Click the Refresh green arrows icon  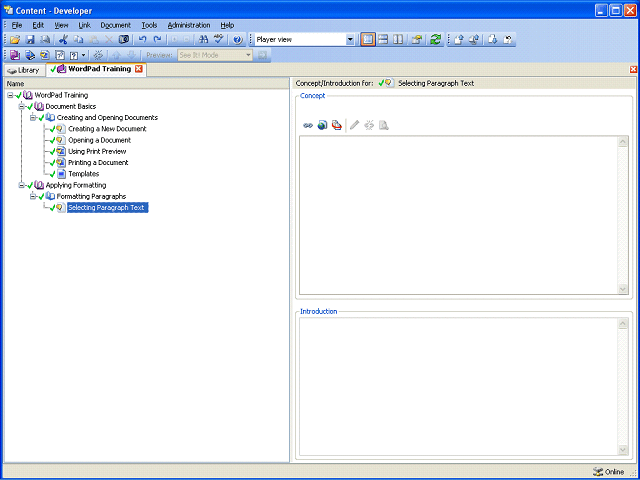436,40
